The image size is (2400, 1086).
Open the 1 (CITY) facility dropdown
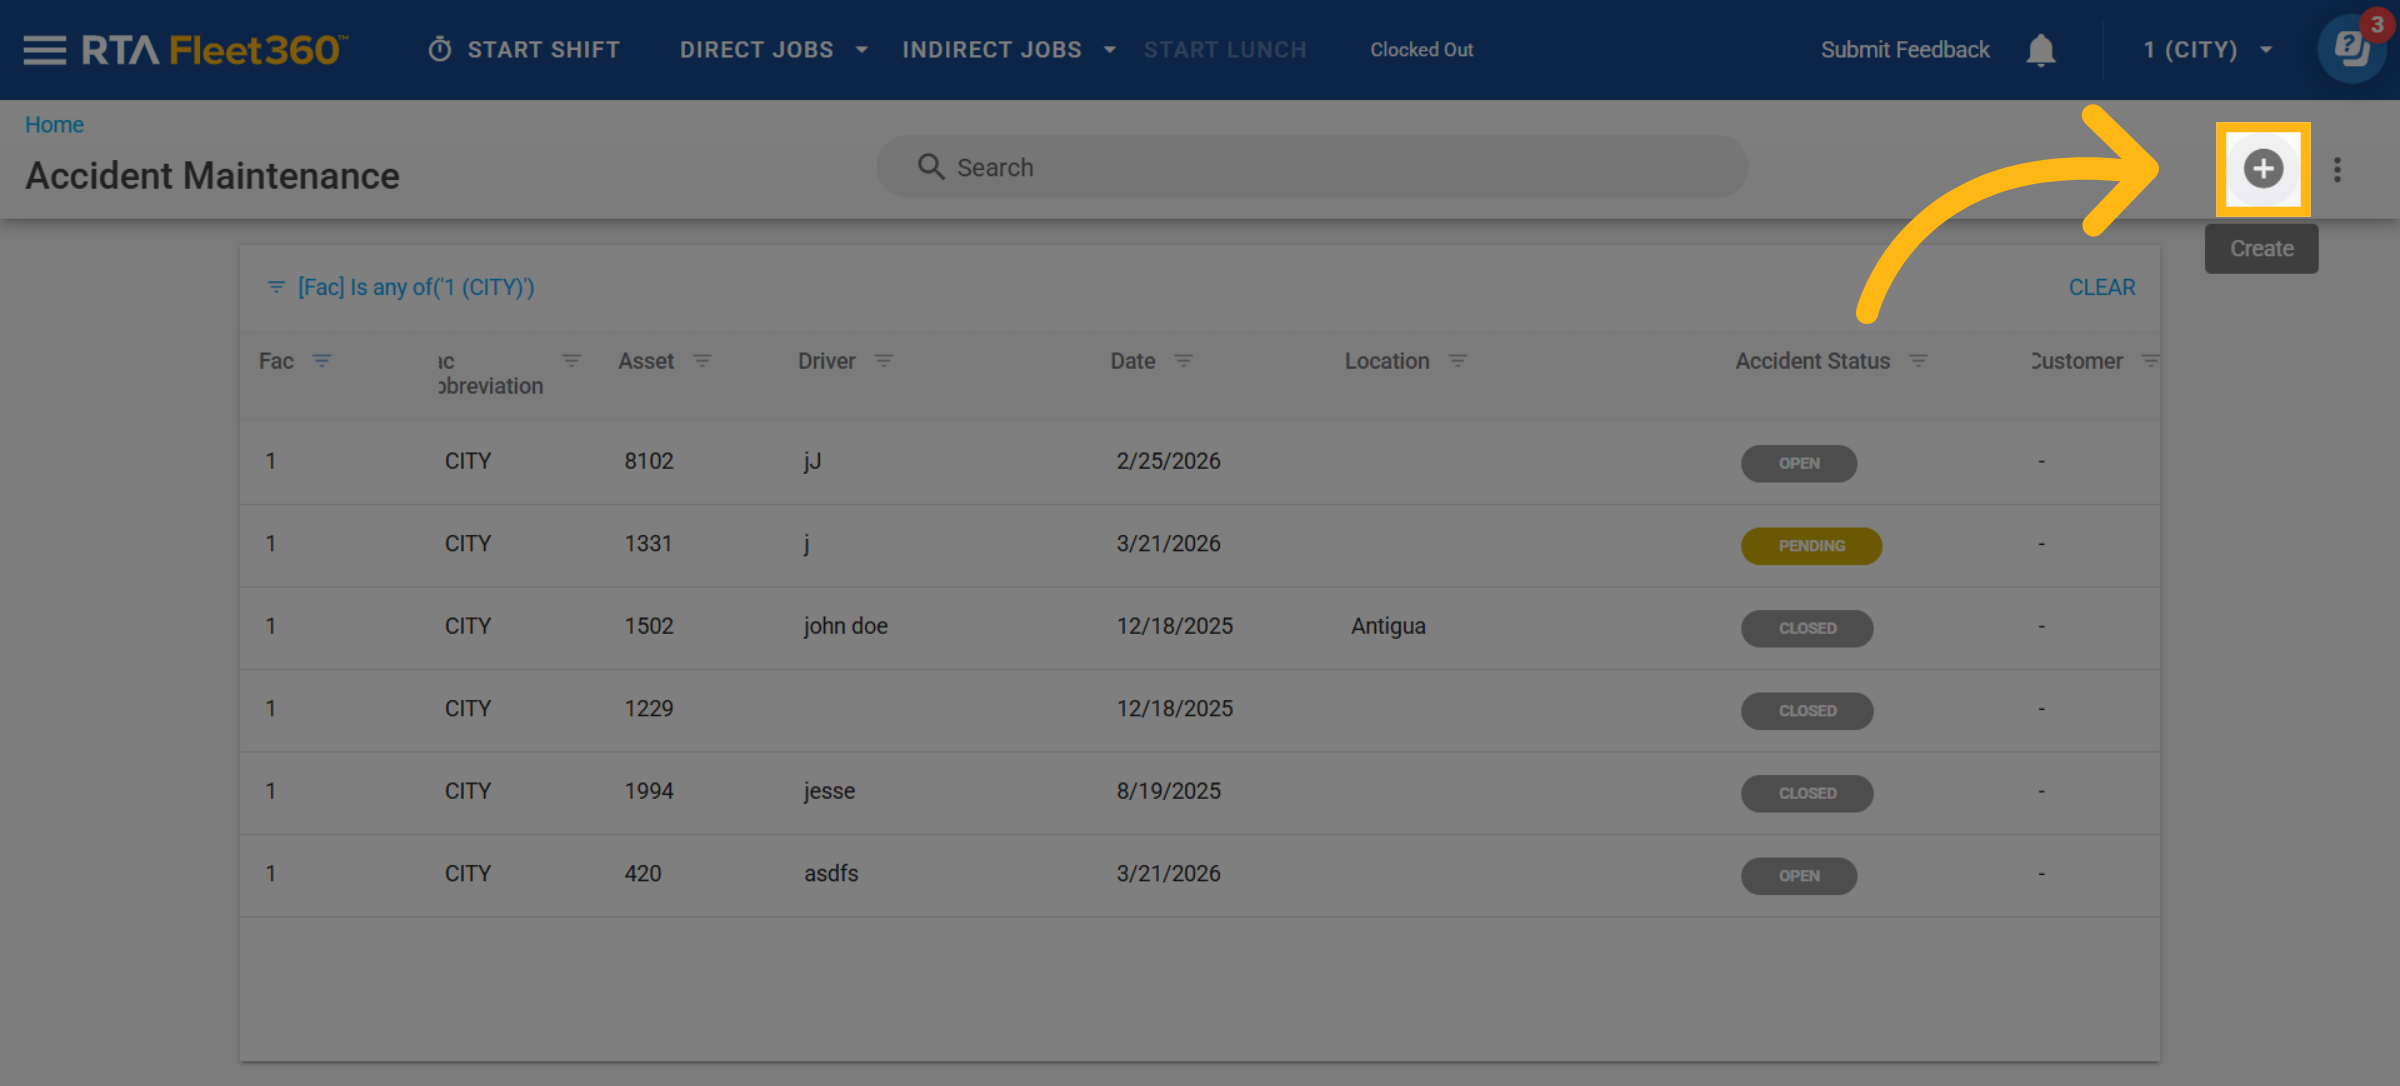point(2207,49)
